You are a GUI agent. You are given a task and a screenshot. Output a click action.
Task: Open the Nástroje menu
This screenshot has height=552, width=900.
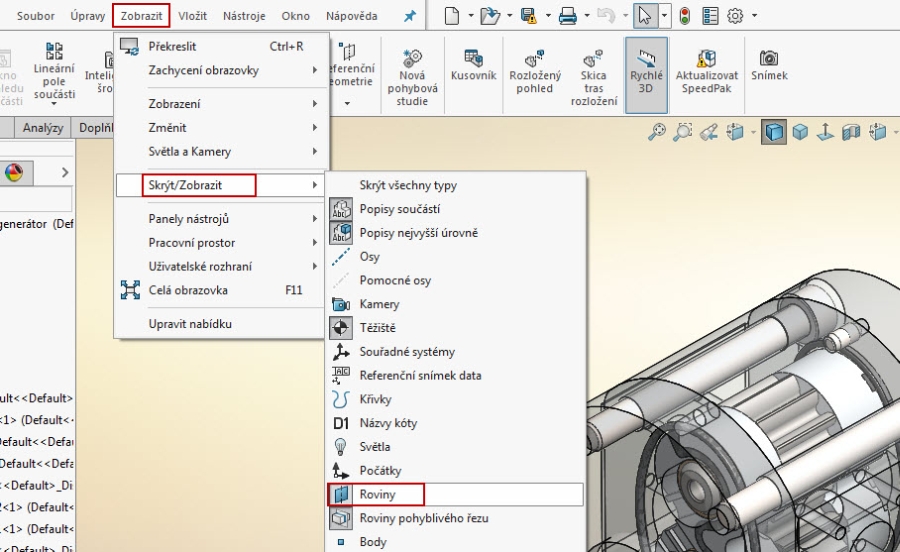[x=244, y=16]
